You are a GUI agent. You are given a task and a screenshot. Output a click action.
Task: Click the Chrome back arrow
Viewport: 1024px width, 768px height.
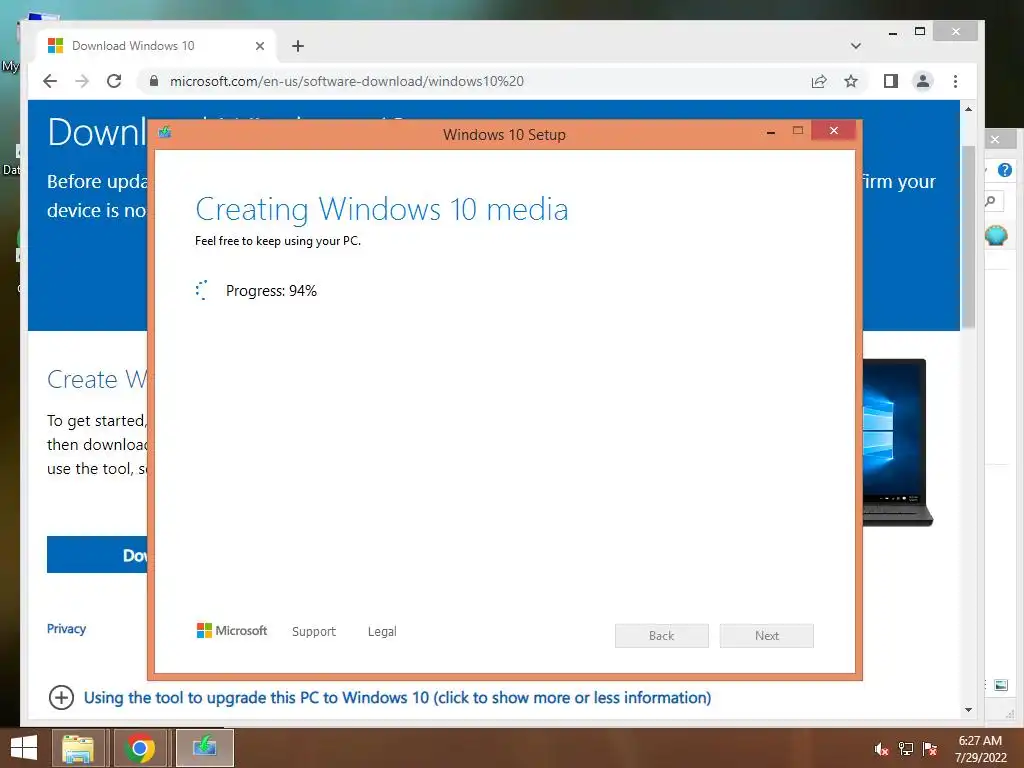click(x=50, y=81)
